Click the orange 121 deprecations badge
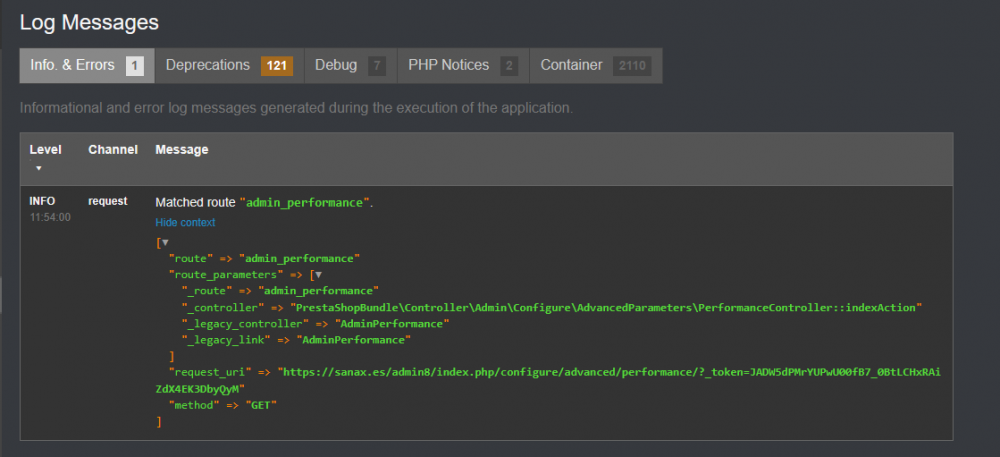The width and height of the screenshot is (1000, 457). pyautogui.click(x=277, y=66)
